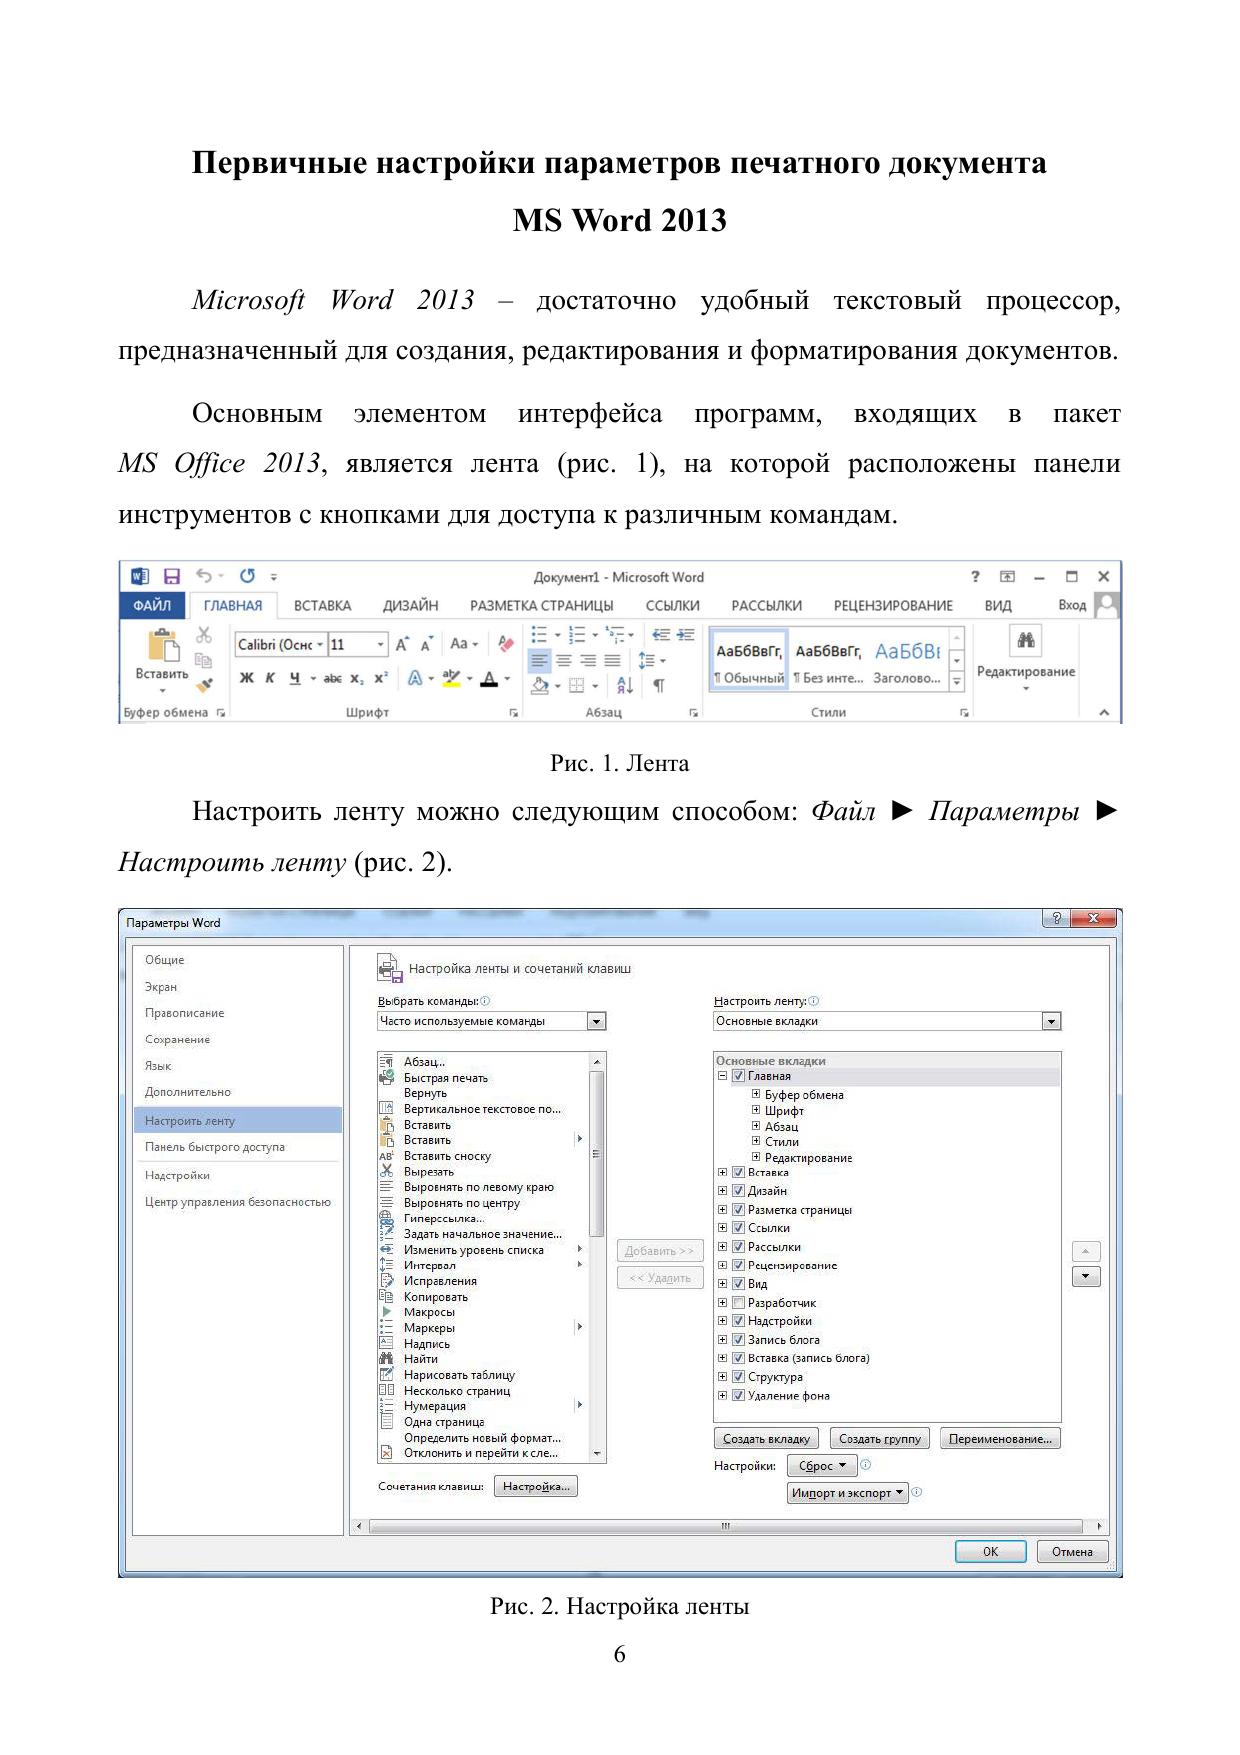The width and height of the screenshot is (1240, 1755).
Task: Click the yellow text highlight color button
Action: 451,678
